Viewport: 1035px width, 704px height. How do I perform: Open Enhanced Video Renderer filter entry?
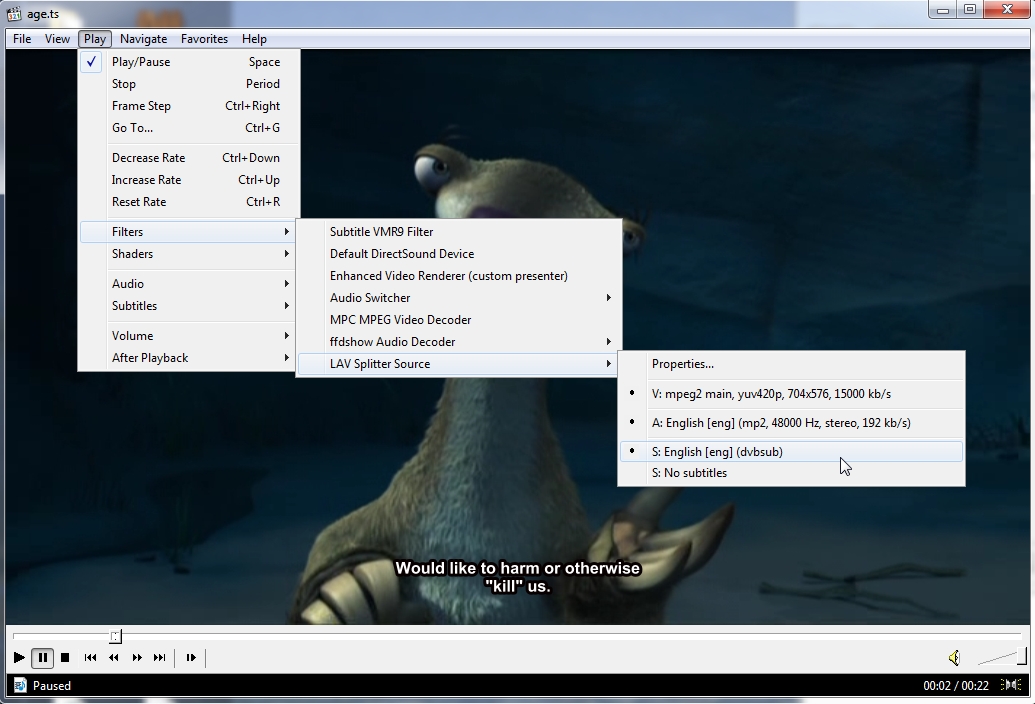(x=459, y=276)
